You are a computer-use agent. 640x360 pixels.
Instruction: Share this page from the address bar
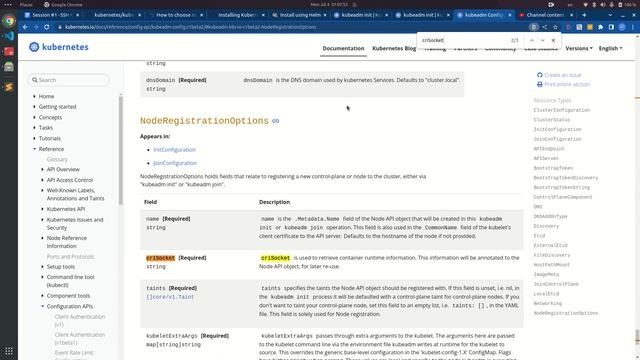point(545,27)
